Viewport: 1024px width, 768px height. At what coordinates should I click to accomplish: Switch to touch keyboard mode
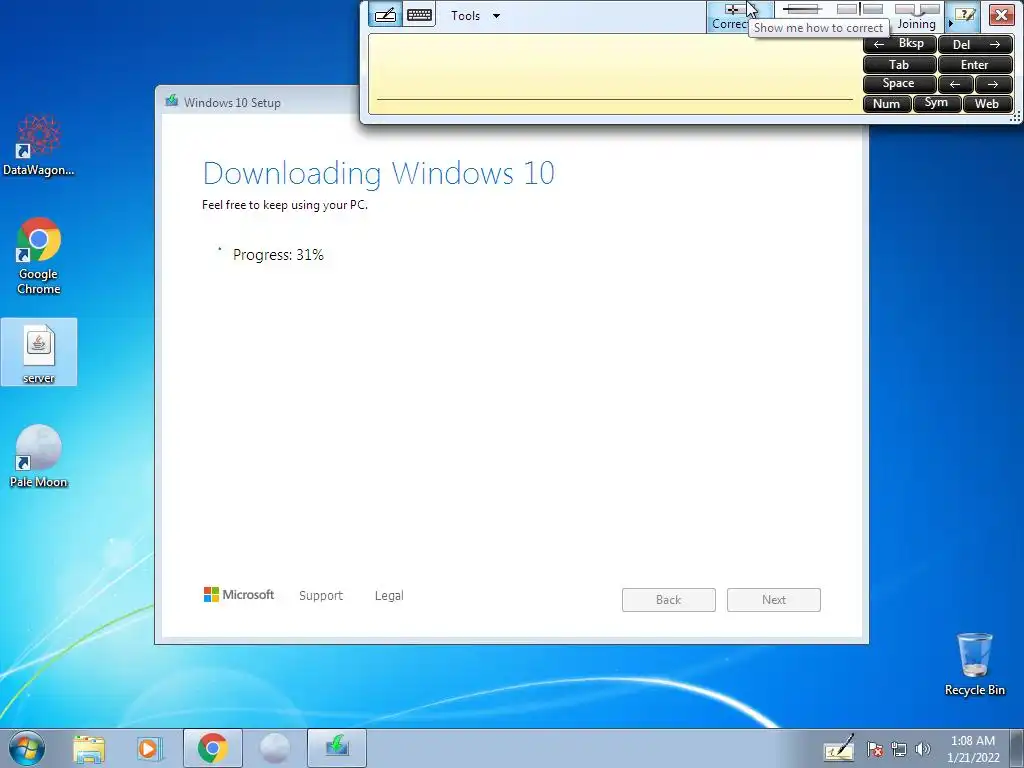pyautogui.click(x=419, y=15)
